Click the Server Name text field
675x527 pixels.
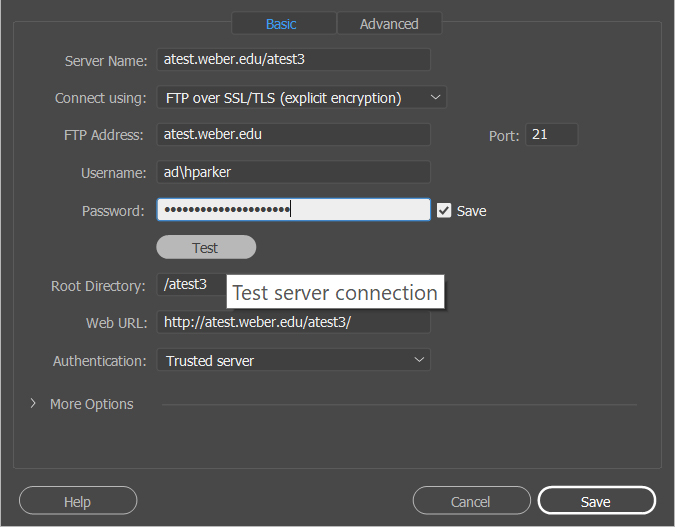[x=293, y=60]
